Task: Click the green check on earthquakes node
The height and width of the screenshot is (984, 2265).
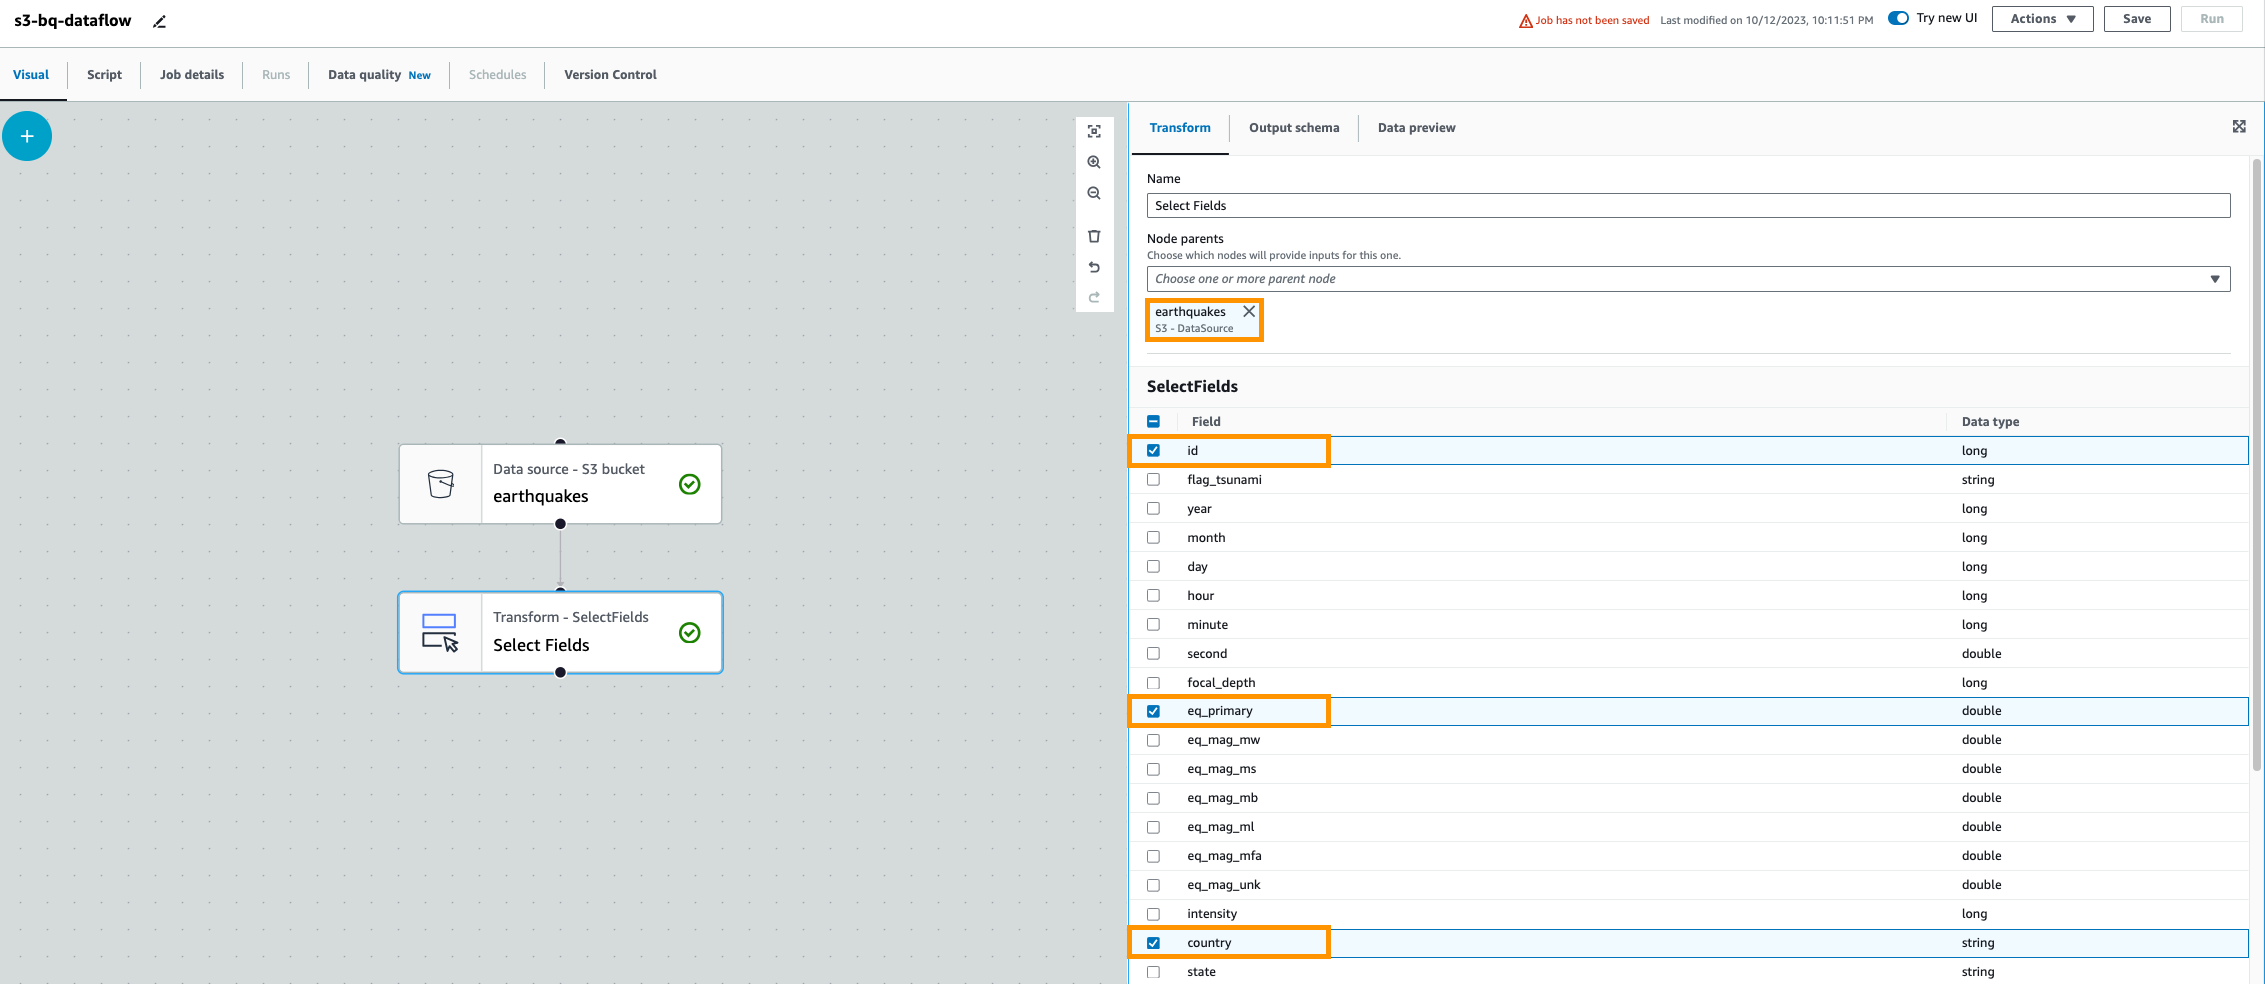Action: (690, 484)
